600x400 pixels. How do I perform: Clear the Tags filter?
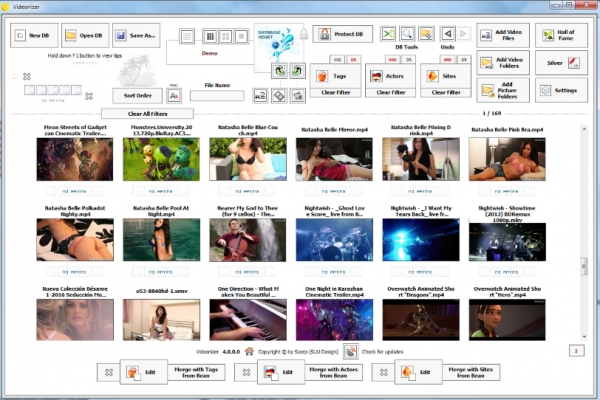click(x=336, y=93)
